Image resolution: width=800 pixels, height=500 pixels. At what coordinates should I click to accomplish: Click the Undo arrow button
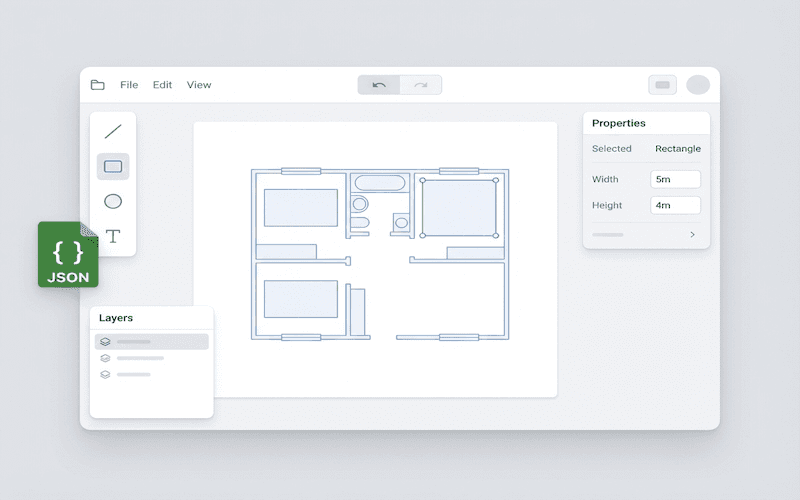[379, 85]
